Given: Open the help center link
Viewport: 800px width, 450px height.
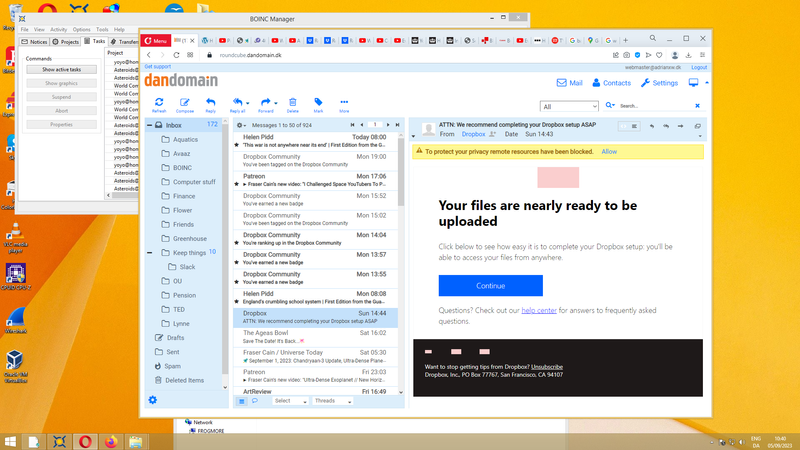Looking at the screenshot, I should tap(539, 310).
